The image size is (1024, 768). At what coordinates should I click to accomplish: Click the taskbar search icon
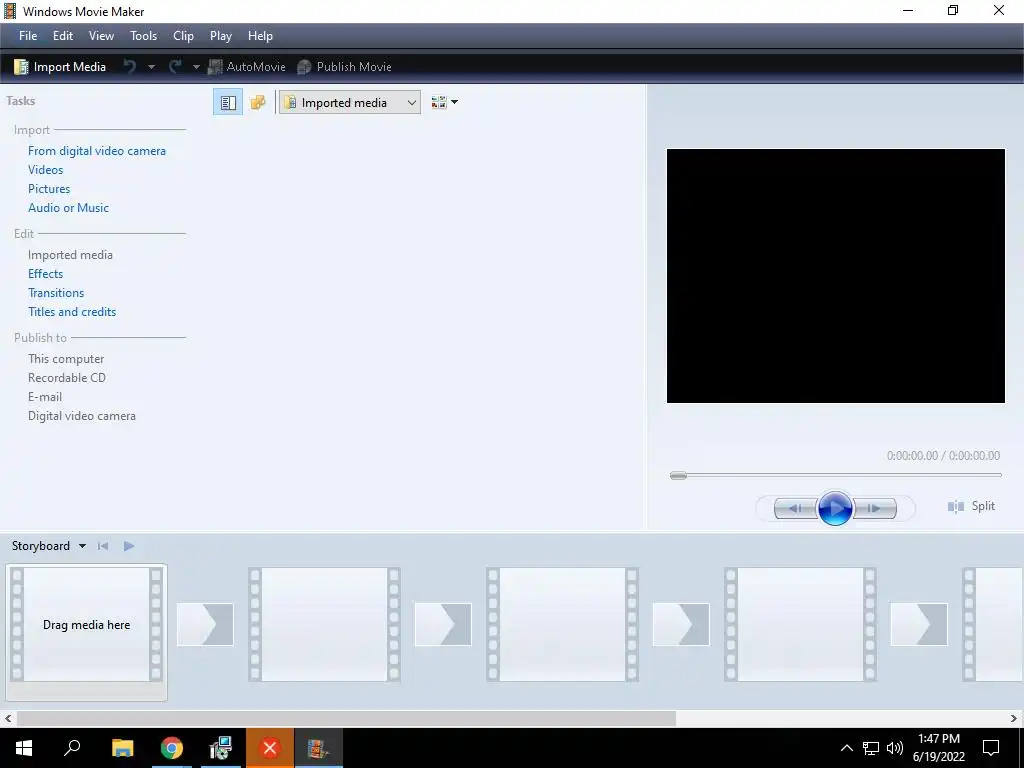(72, 748)
